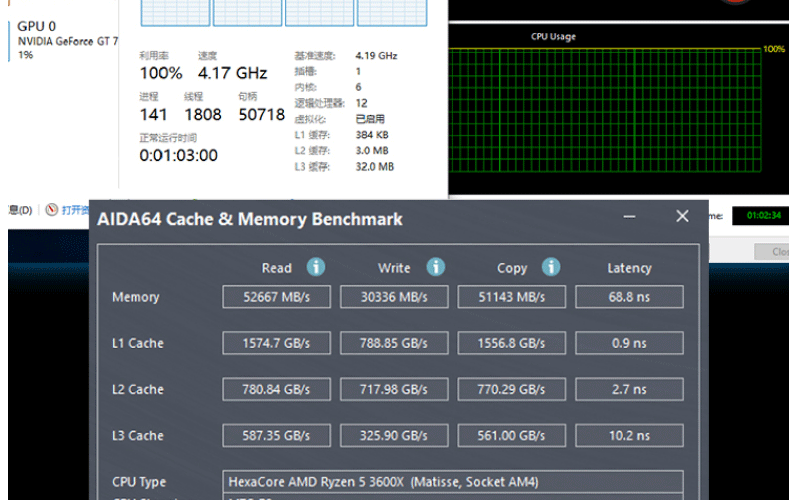Image resolution: width=789 pixels, height=500 pixels.
Task: Click the Memory Copy result 51143 MB/s
Action: coord(512,297)
